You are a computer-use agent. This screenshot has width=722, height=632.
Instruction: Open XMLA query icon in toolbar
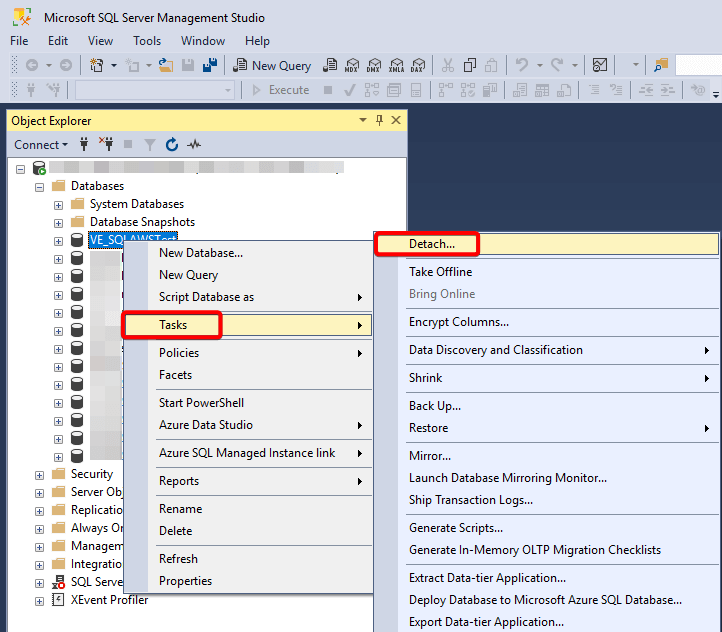pos(396,65)
